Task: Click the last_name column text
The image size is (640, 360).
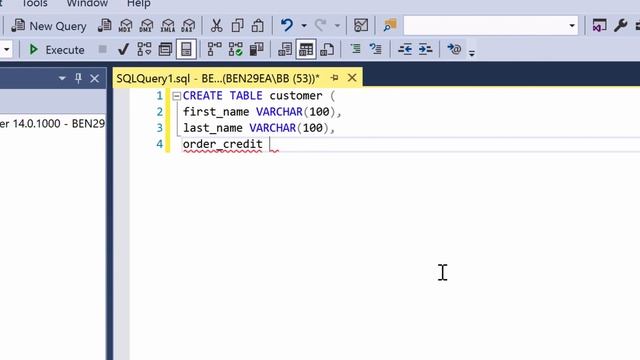Action: point(213,128)
